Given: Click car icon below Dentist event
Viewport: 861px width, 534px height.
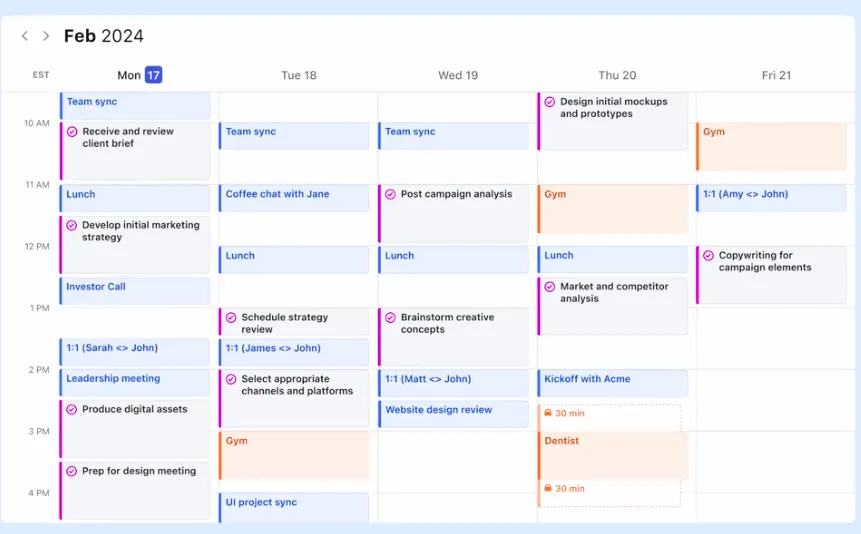Looking at the screenshot, I should pos(547,488).
